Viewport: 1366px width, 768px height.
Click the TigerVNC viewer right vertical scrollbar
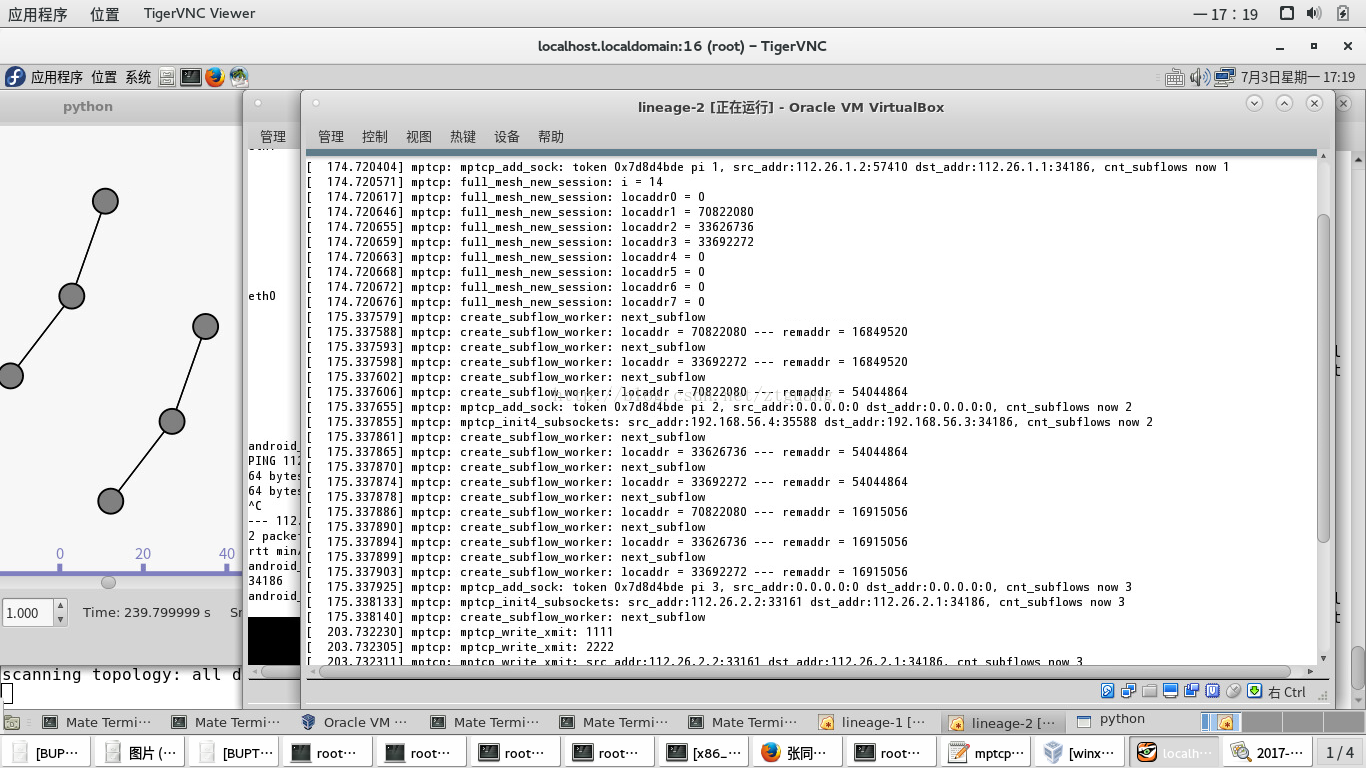[x=1358, y=673]
